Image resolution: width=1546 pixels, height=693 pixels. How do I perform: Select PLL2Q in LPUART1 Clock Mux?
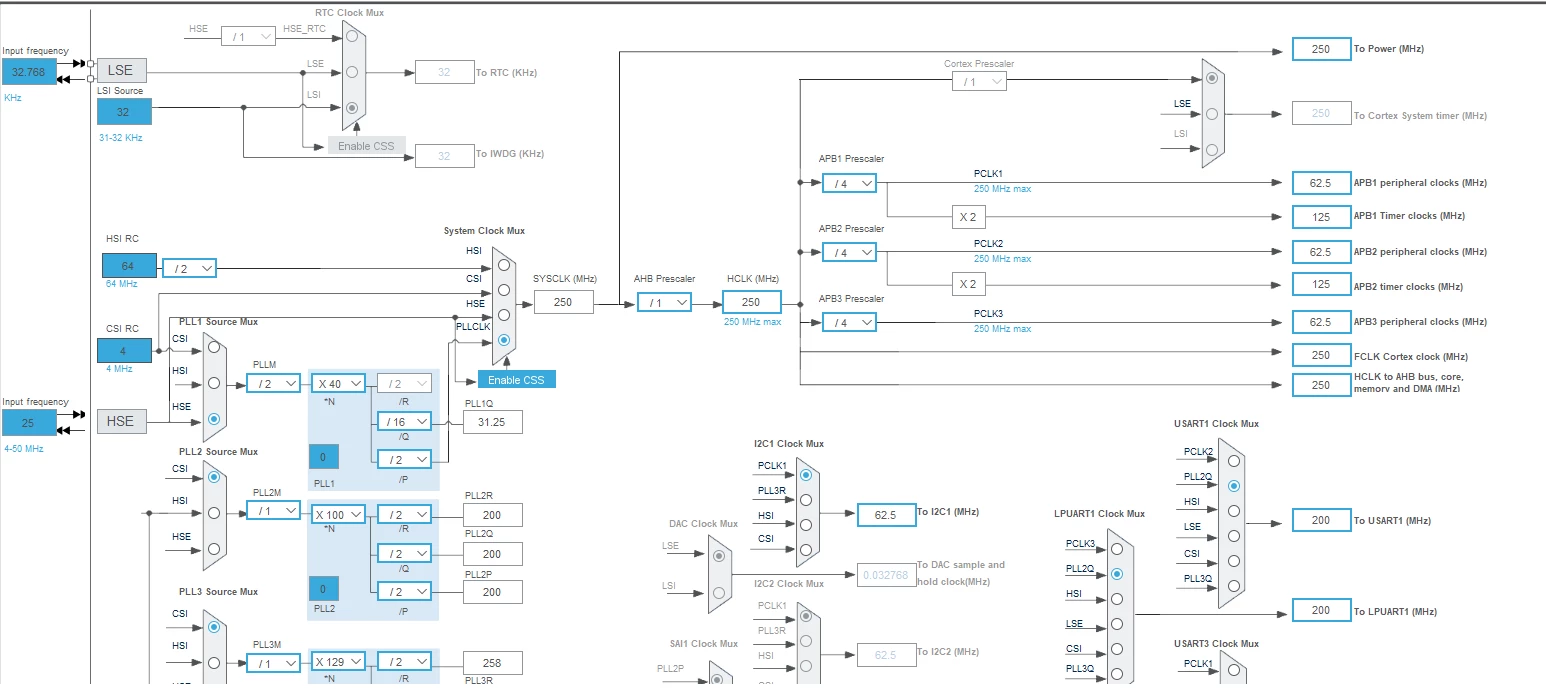(x=1116, y=574)
